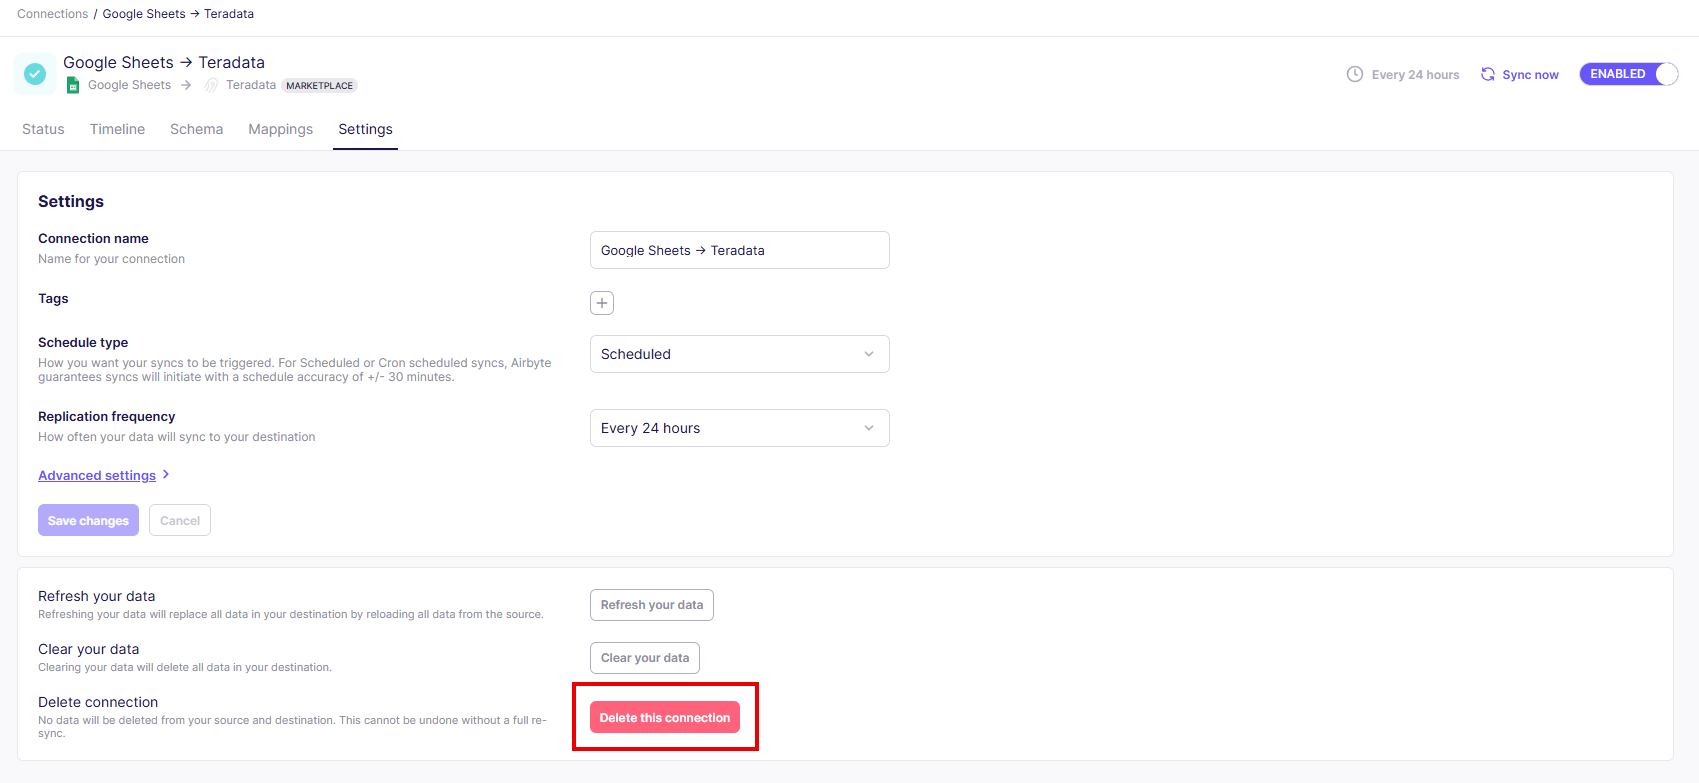The height and width of the screenshot is (783, 1699).
Task: Switch to the Status tab
Action: click(x=43, y=129)
